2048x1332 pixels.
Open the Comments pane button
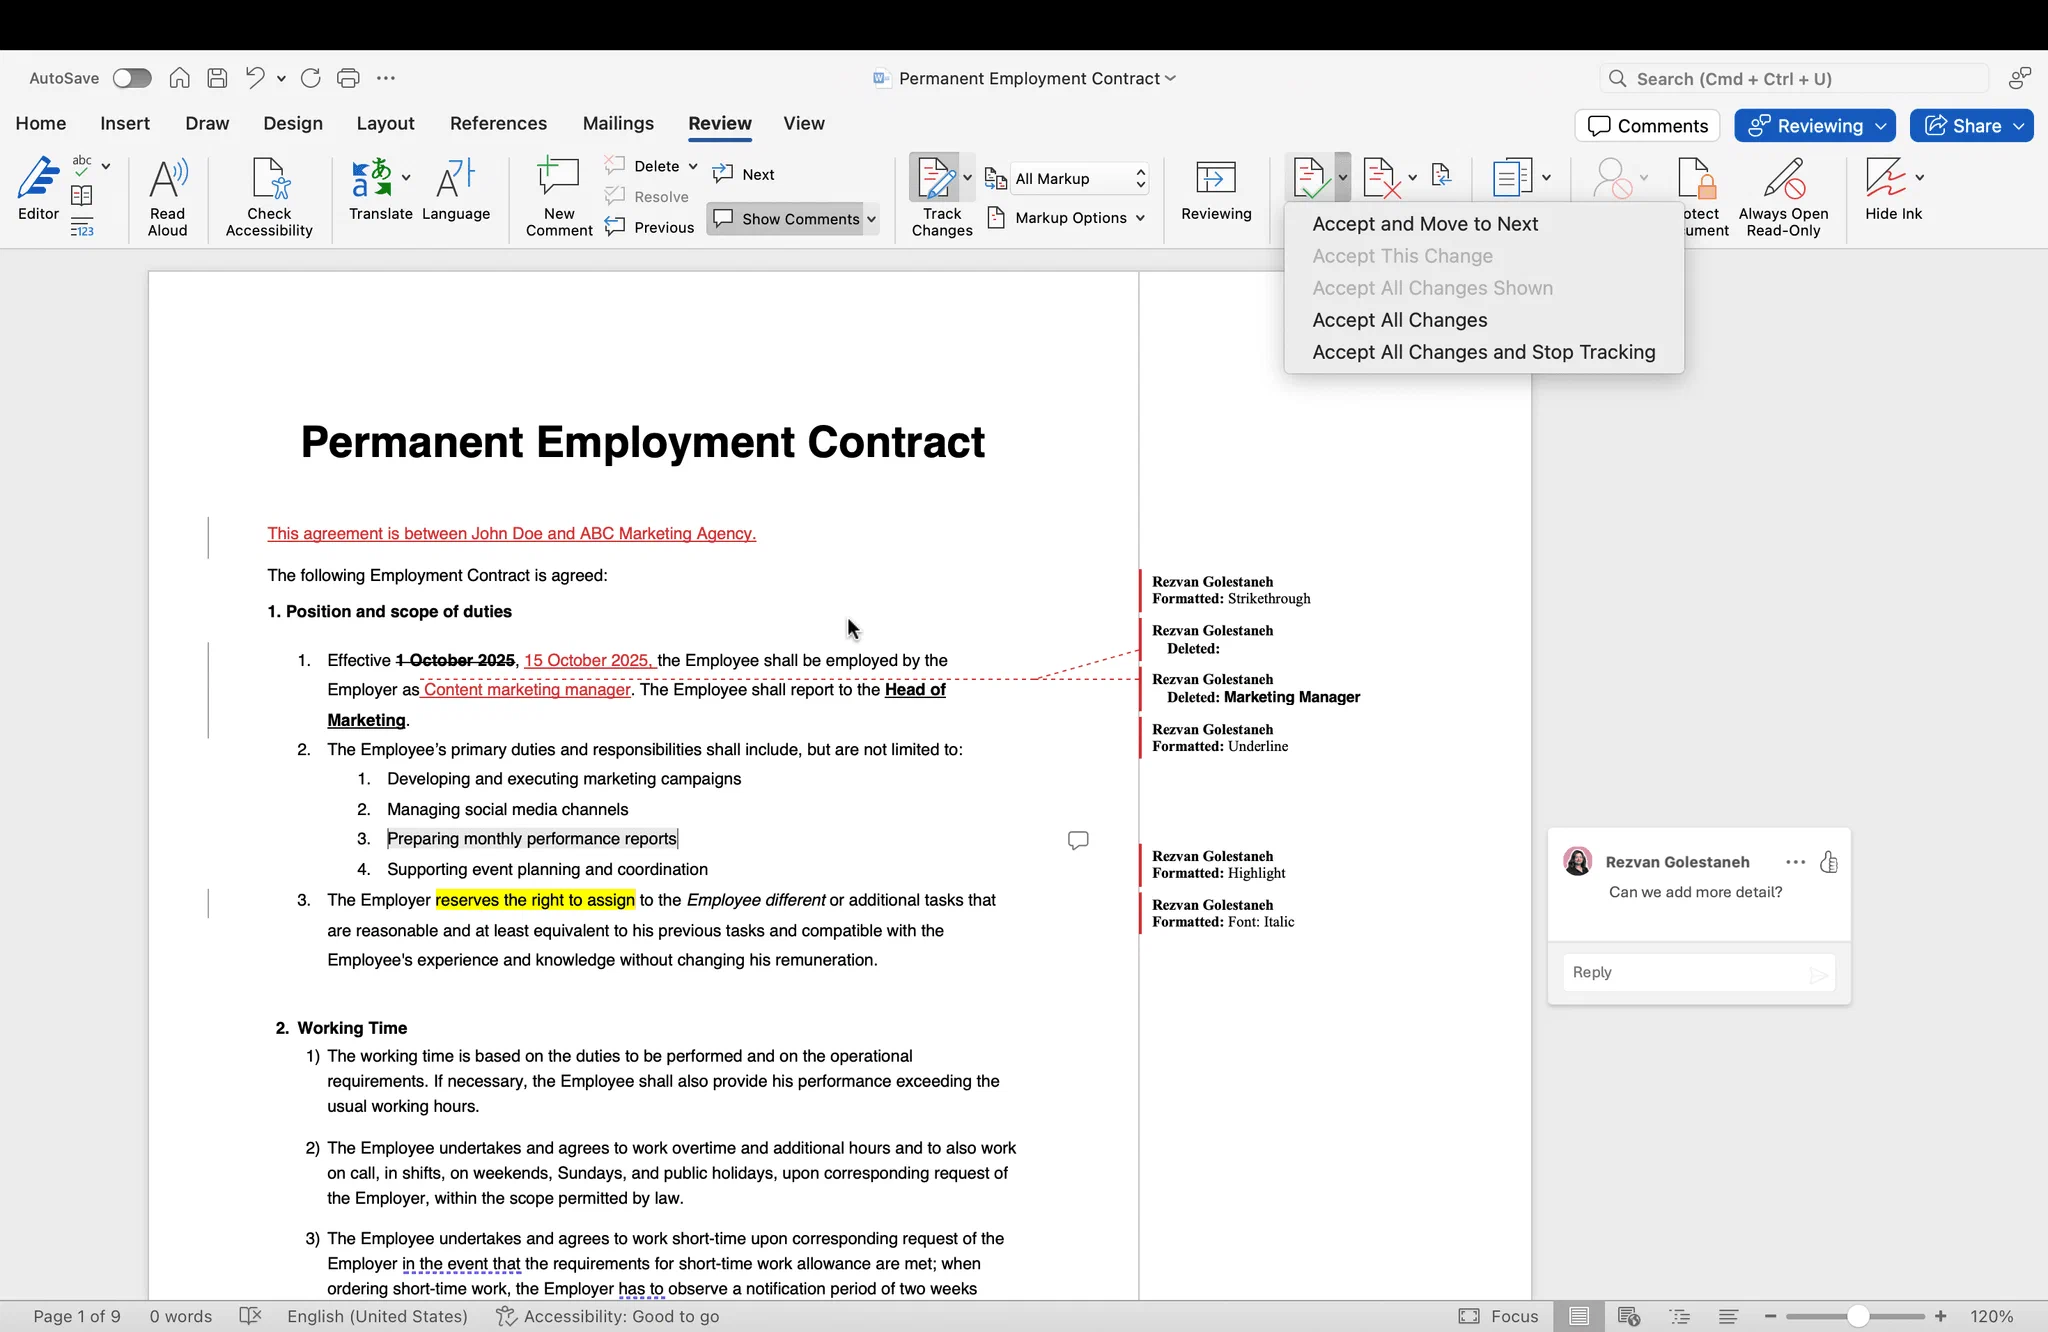click(x=1648, y=126)
